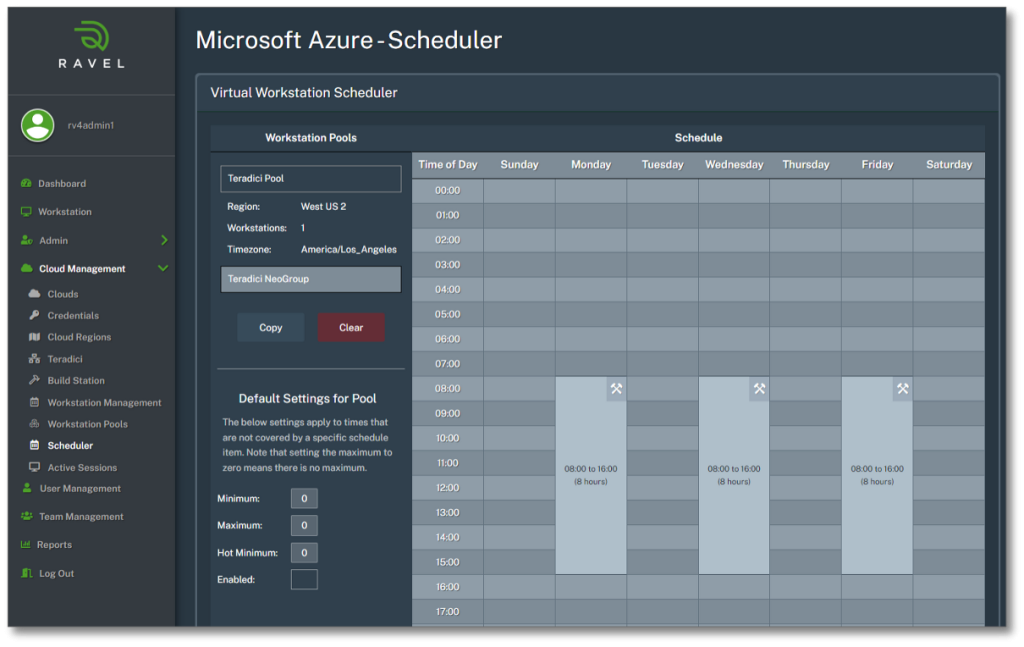This screenshot has width=1024, height=647.
Task: Expand the Admin submenu chevron
Action: 164,240
